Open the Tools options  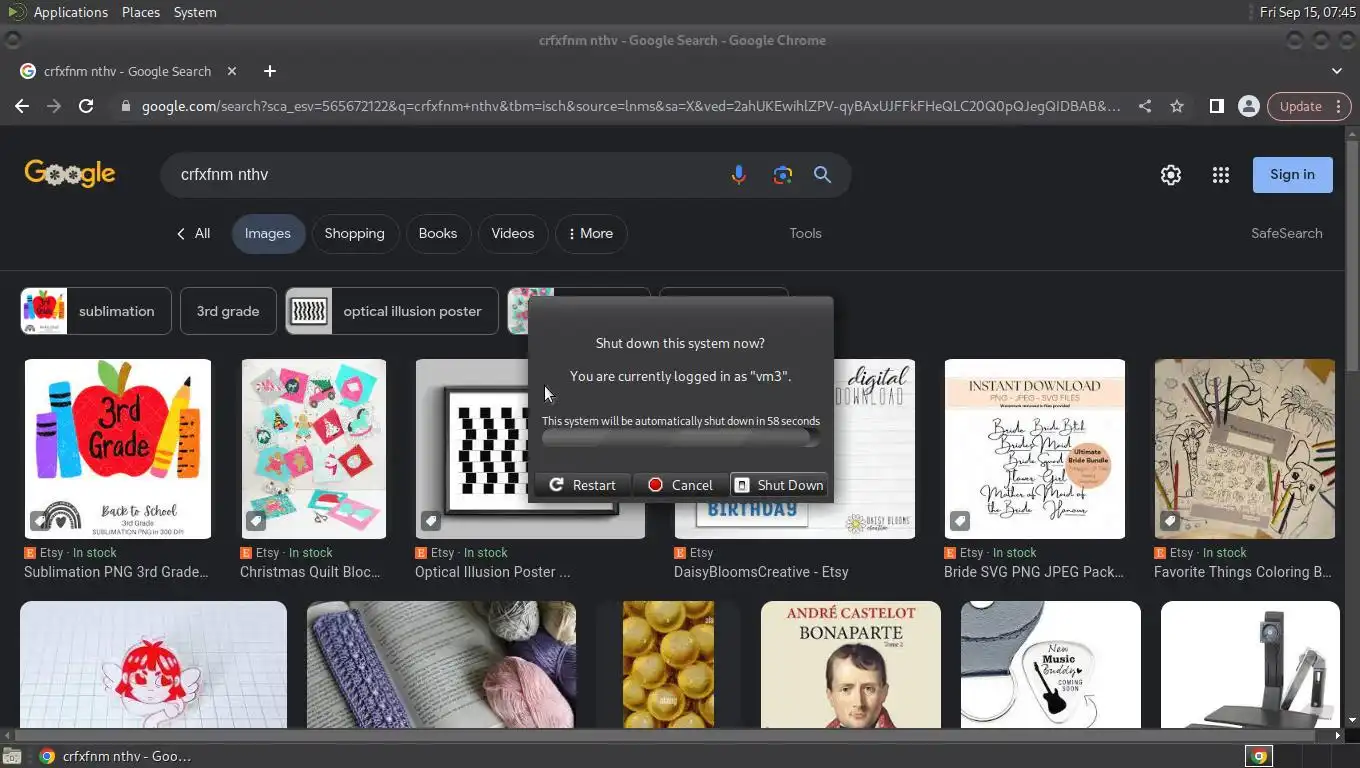[x=805, y=233]
